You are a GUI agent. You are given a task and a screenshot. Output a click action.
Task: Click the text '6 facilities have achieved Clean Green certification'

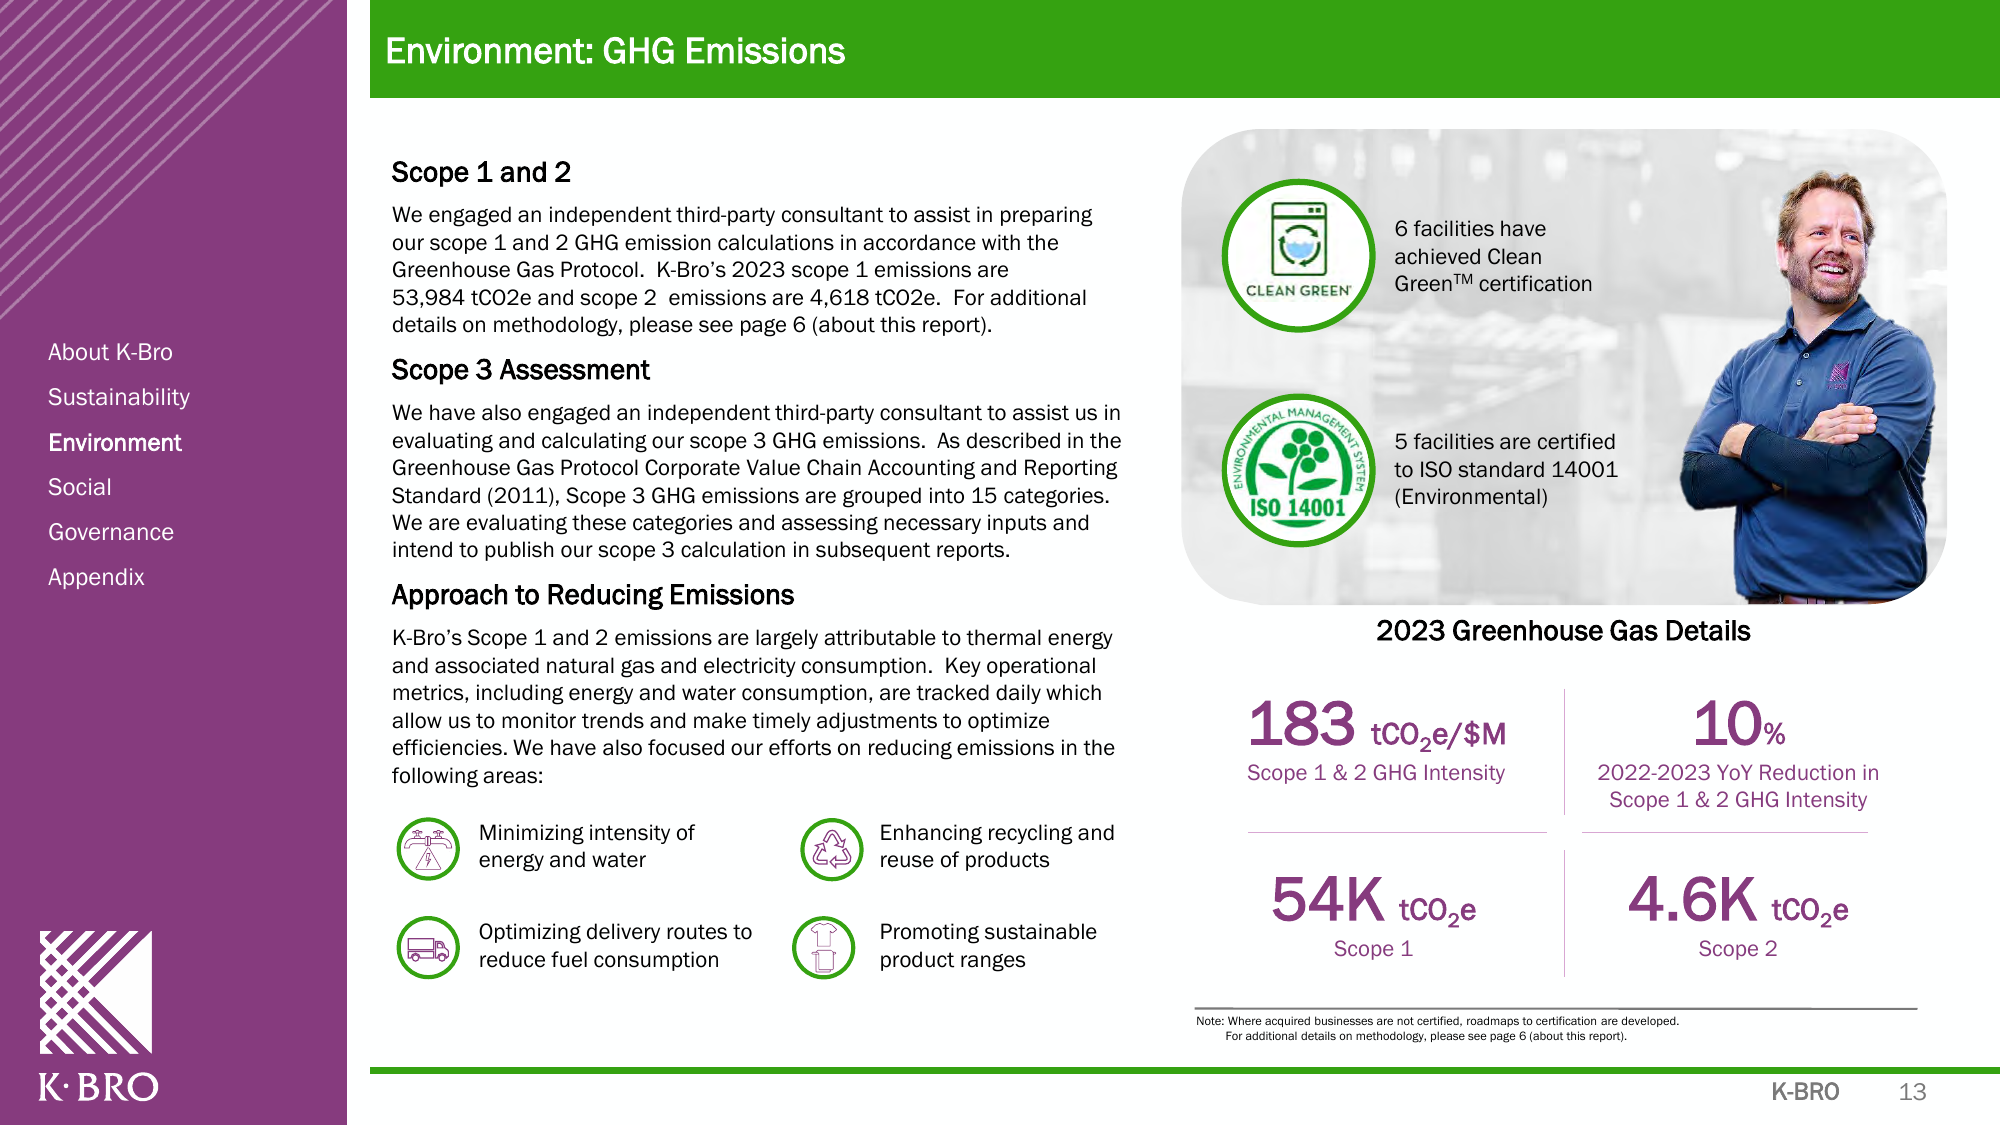tap(1493, 256)
